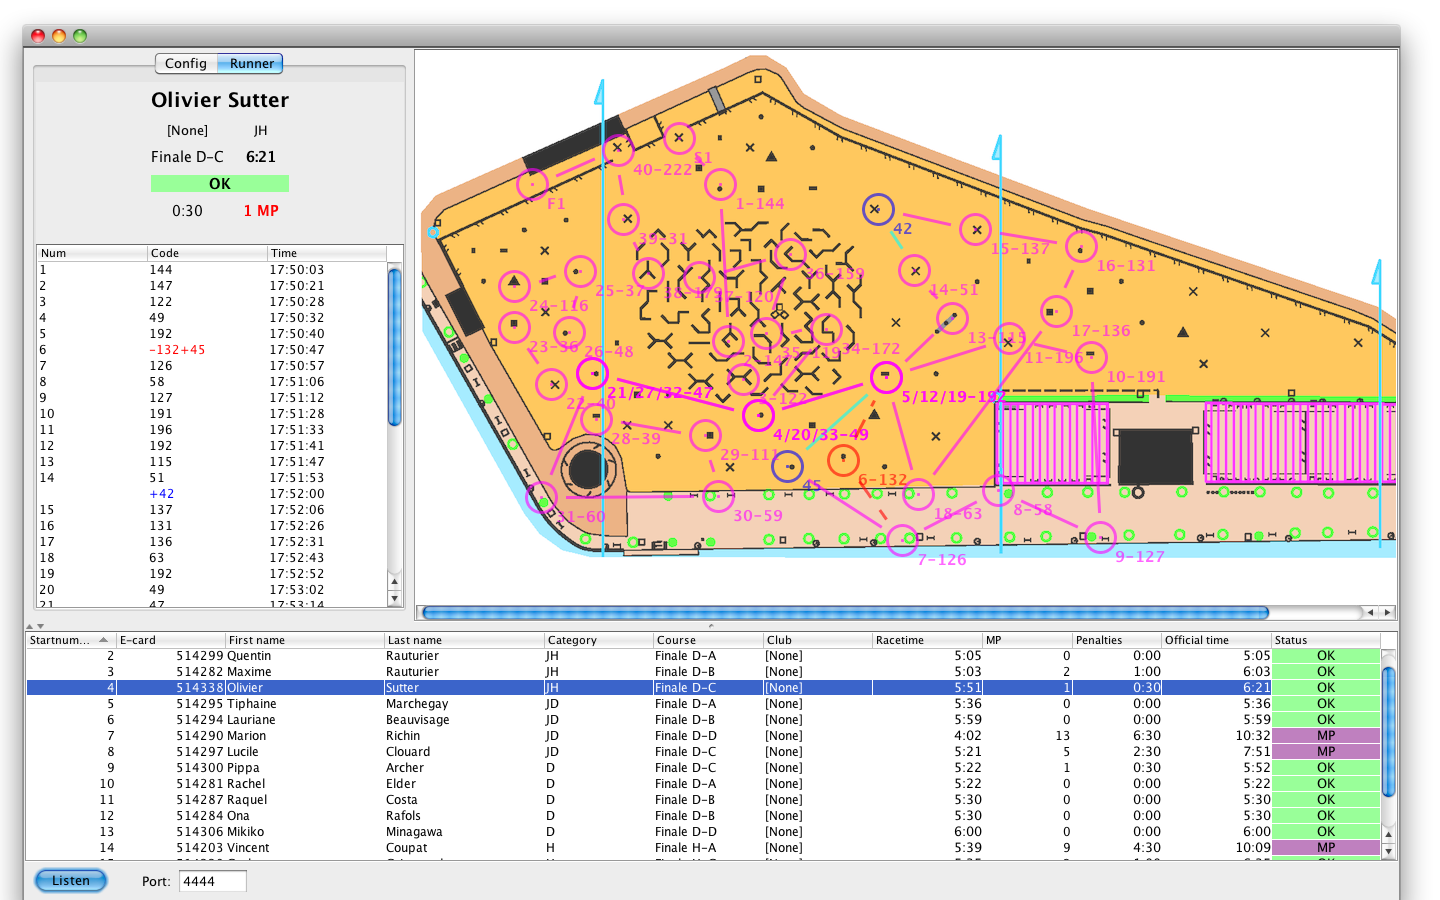Select runner row Raquel Costa
Viewport: 1440px width, 900px height.
(x=703, y=800)
